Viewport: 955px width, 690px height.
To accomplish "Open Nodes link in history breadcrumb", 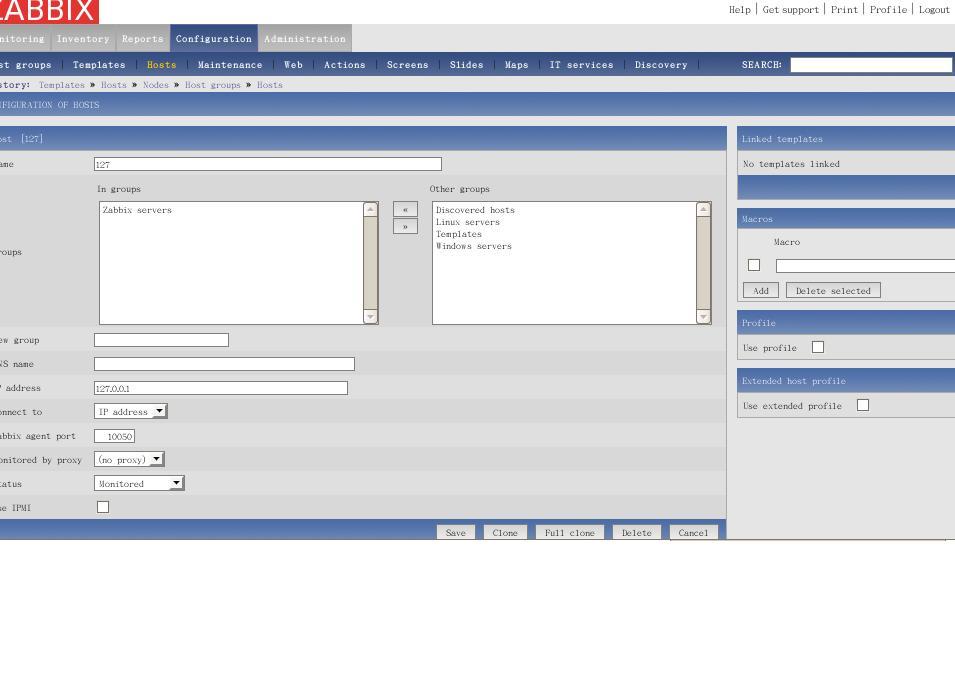I will coord(155,85).
